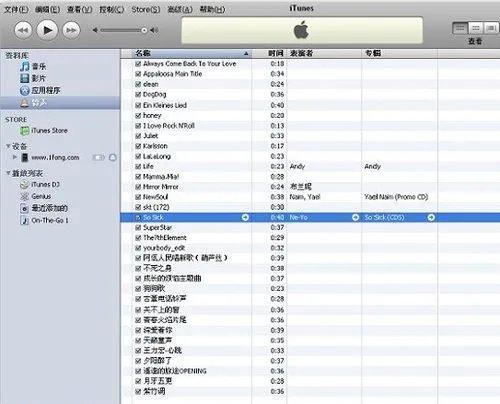This screenshot has width=500, height=404.
Task: Open the Store(S) menu
Action: pos(146,9)
